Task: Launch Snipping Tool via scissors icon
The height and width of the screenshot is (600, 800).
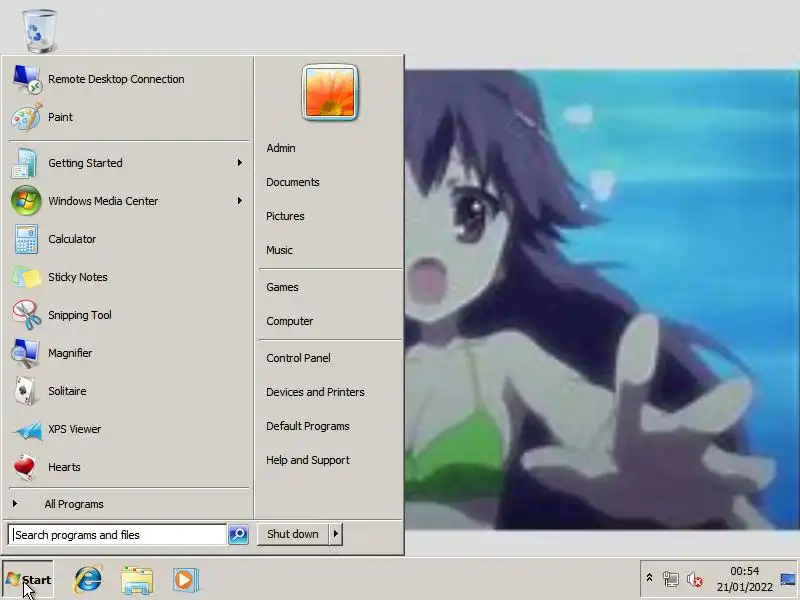Action: tap(27, 315)
